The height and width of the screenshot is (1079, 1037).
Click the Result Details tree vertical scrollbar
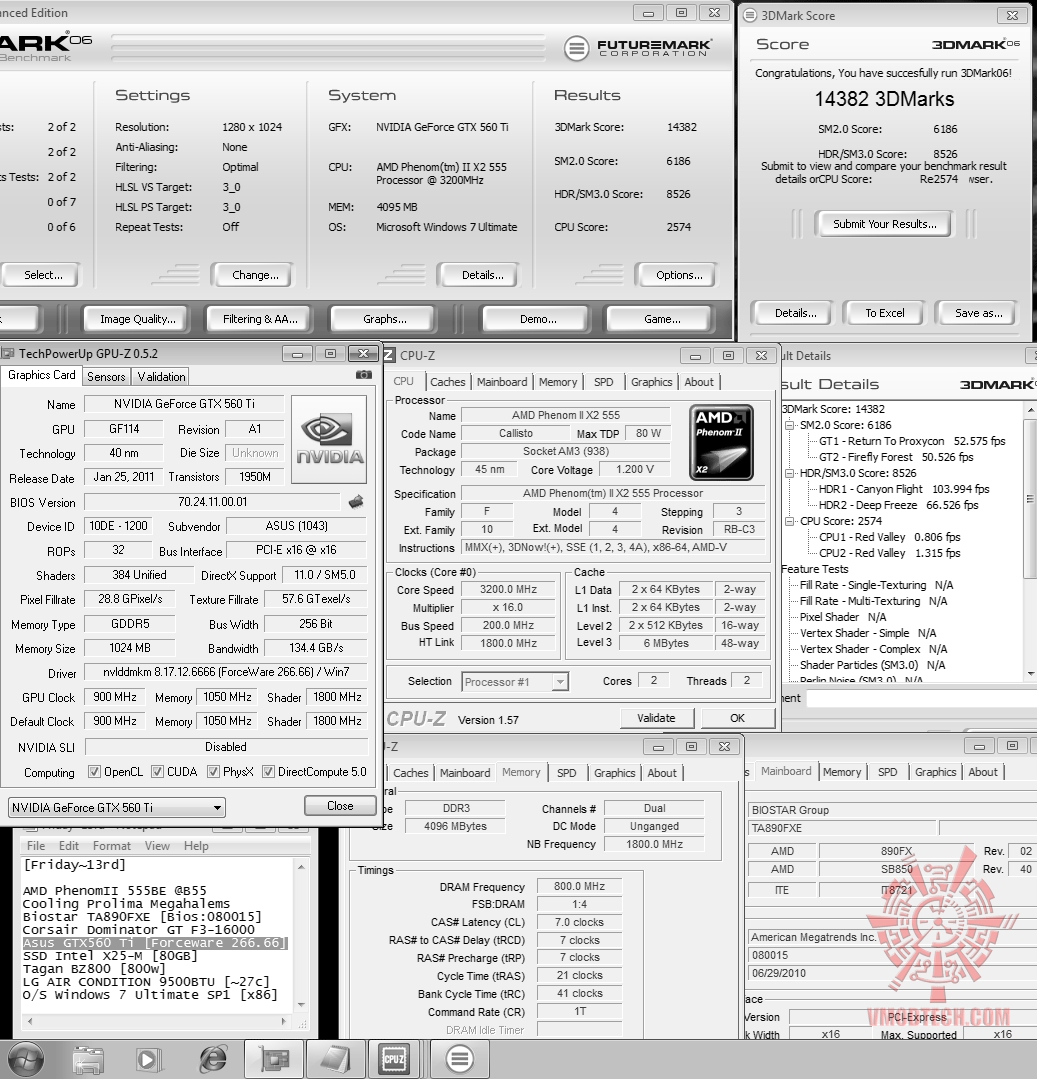pyautogui.click(x=1030, y=542)
